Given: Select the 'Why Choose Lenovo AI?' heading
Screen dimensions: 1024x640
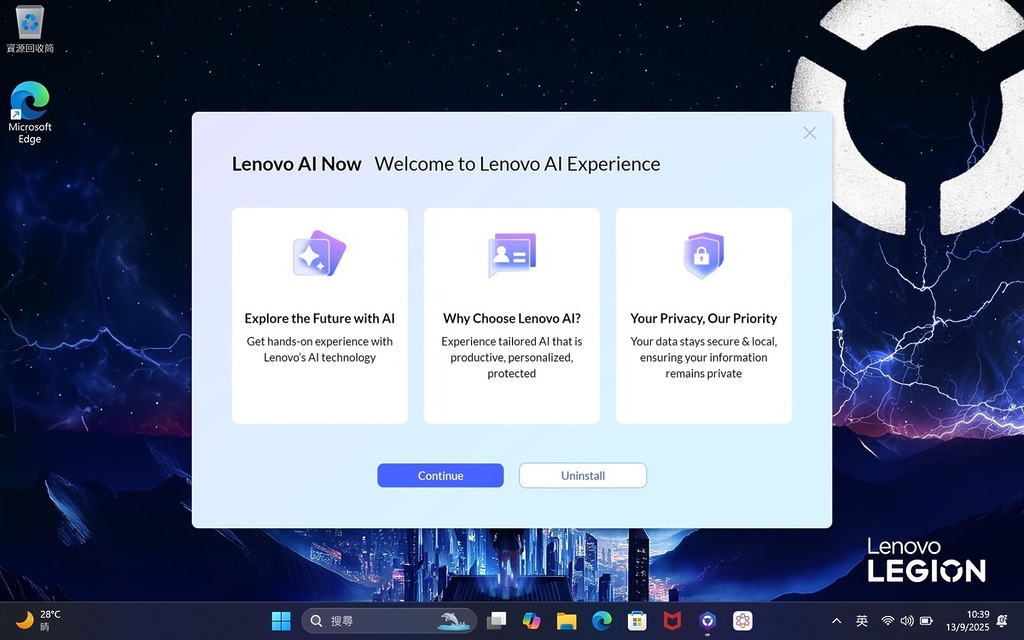Looking at the screenshot, I should 511,319.
